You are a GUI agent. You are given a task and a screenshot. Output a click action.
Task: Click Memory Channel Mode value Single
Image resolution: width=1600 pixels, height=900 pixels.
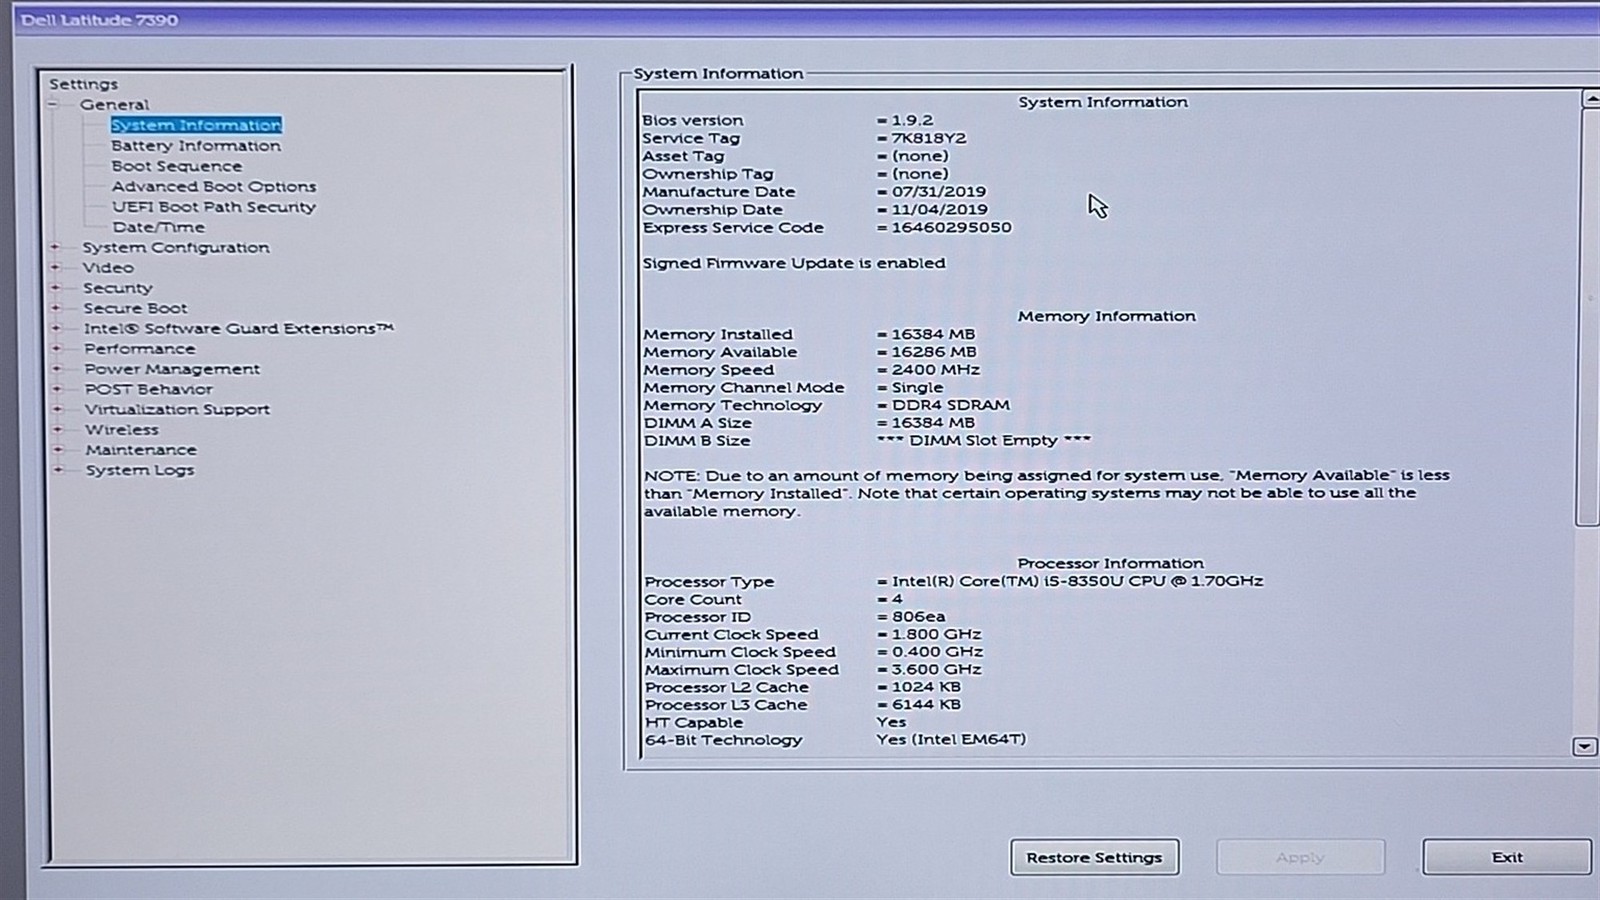pyautogui.click(x=917, y=387)
